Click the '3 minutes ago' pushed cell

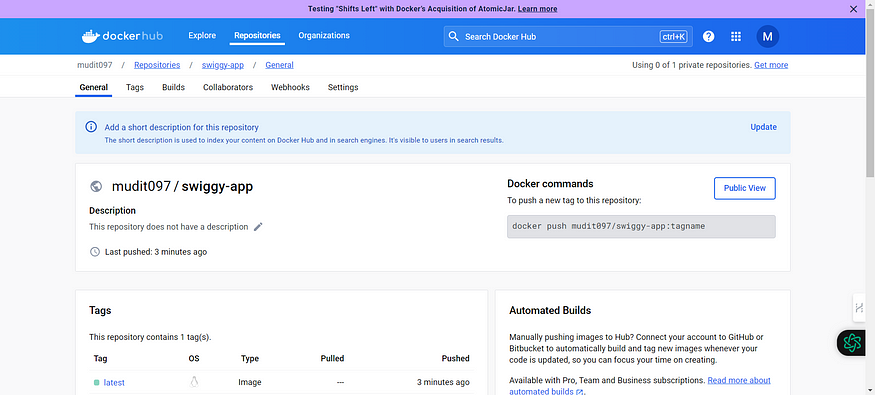443,382
